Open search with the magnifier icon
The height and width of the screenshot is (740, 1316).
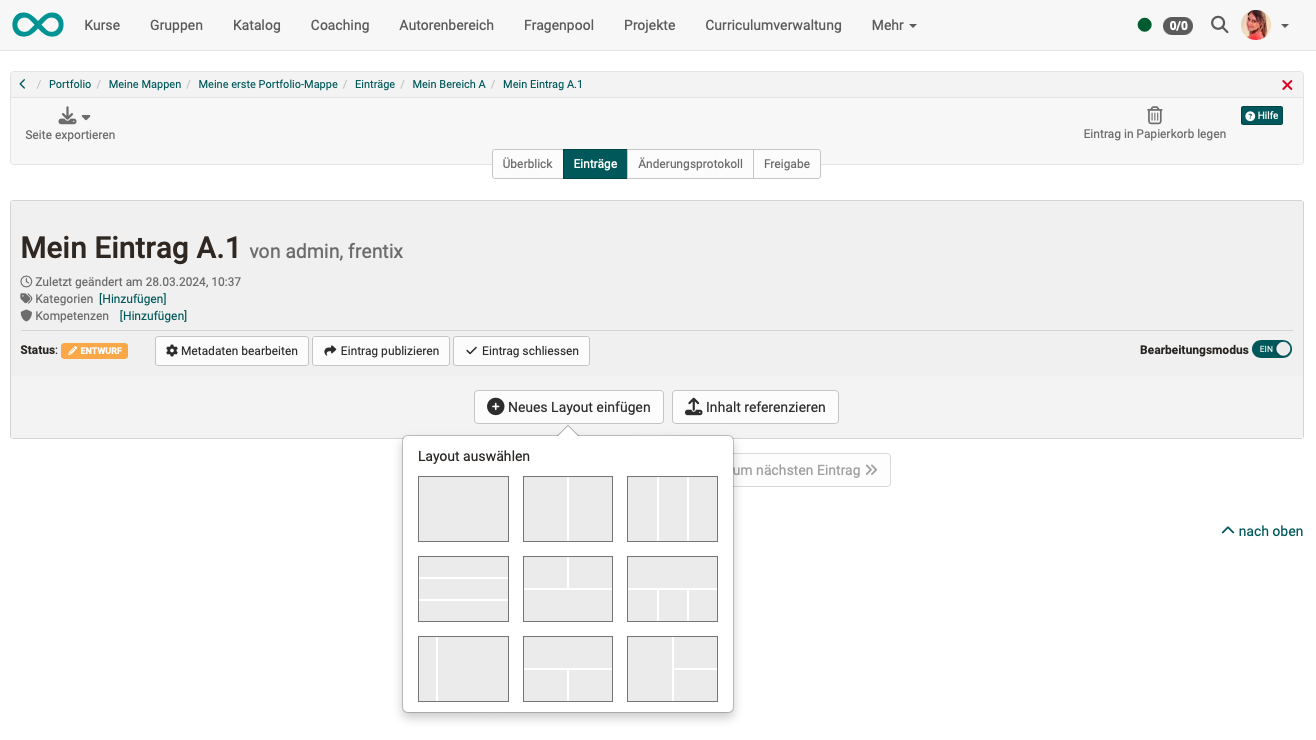(x=1219, y=24)
